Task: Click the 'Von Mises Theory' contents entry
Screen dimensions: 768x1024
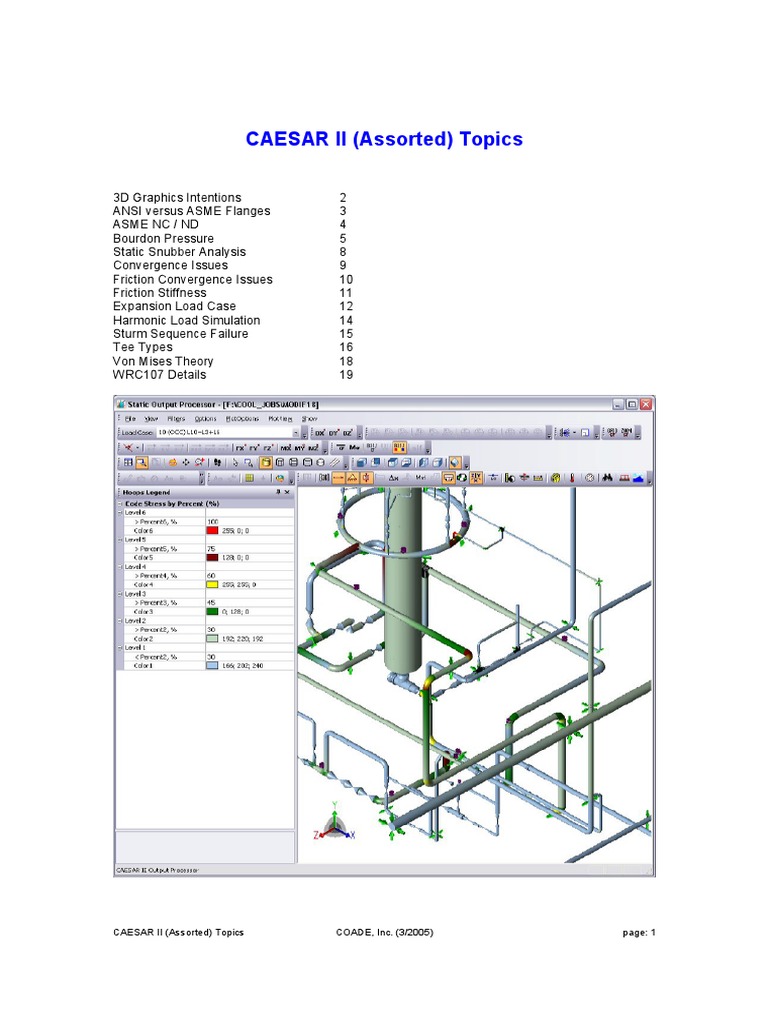Action: 163,361
